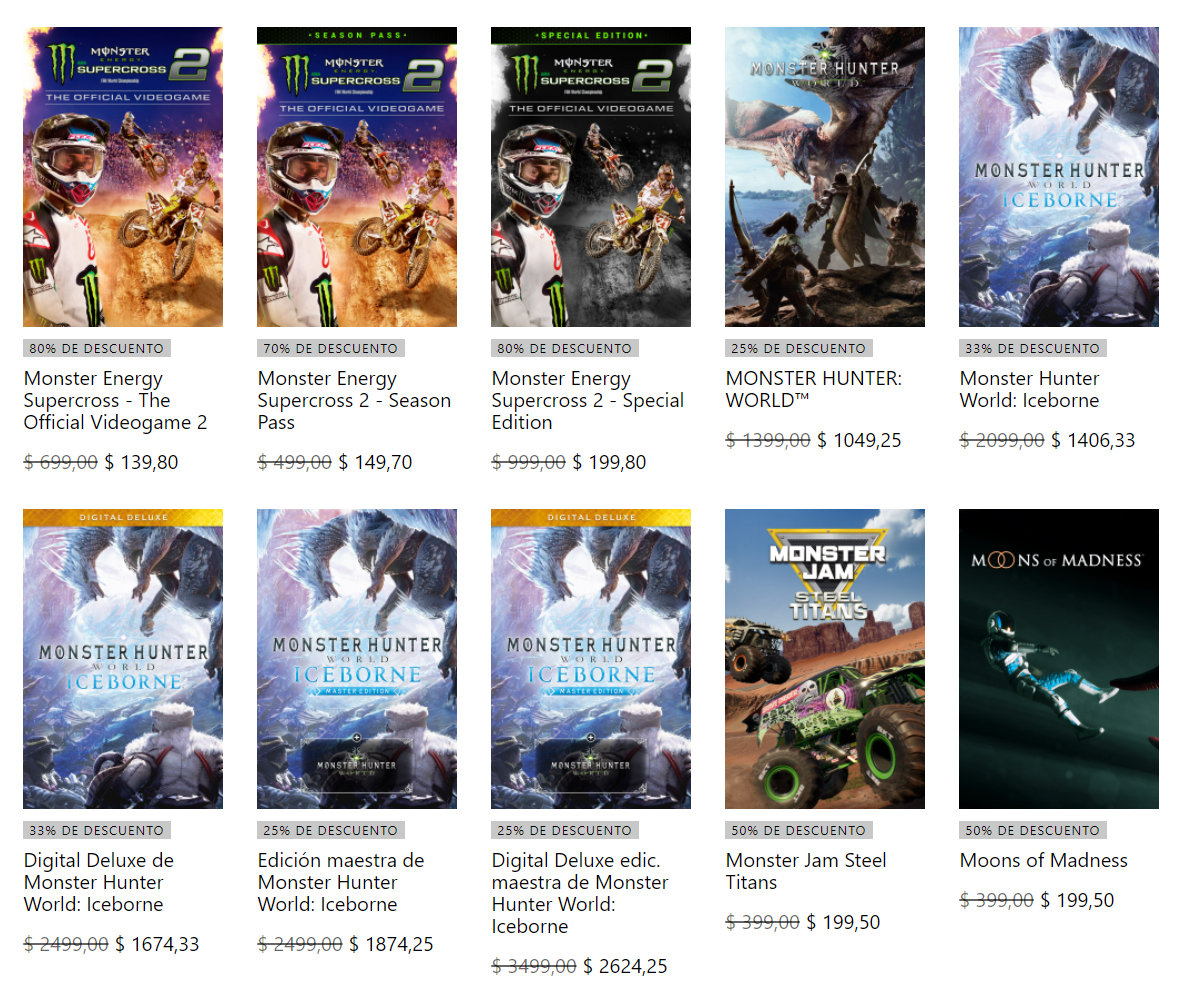Click the 70% DE DESCUENTO badge
The width and height of the screenshot is (1185, 985).
tap(330, 348)
